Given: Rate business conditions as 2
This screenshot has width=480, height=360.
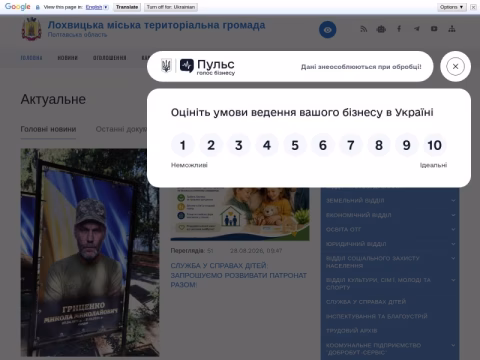Looking at the screenshot, I should coord(211,145).
